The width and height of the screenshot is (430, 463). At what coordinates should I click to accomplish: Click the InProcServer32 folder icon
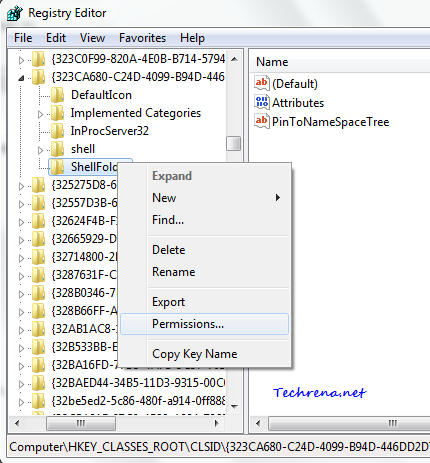(58, 131)
